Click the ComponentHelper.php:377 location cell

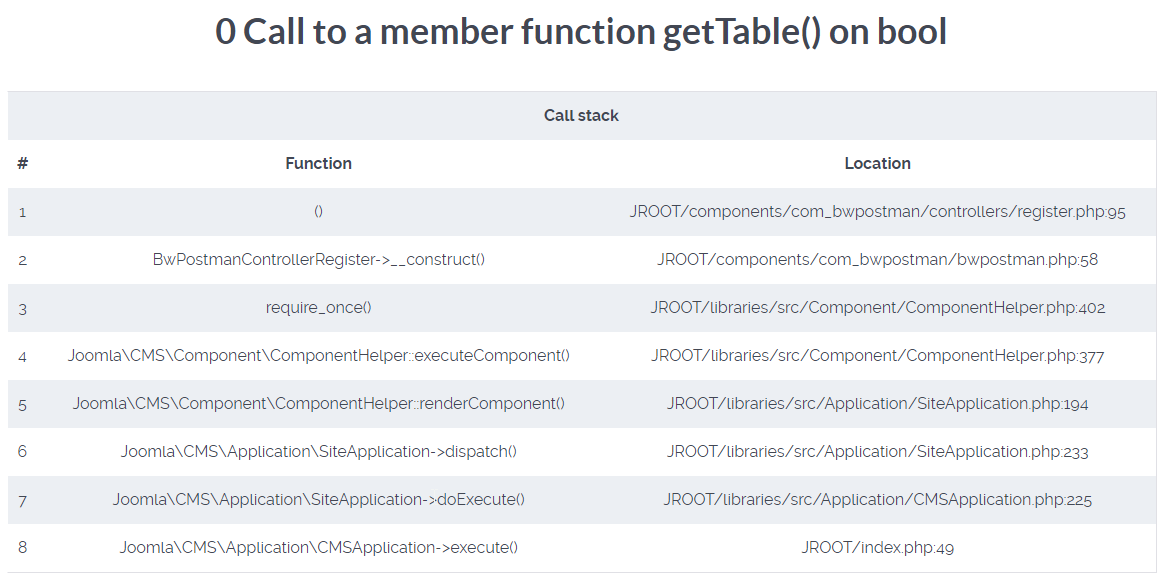coord(877,356)
